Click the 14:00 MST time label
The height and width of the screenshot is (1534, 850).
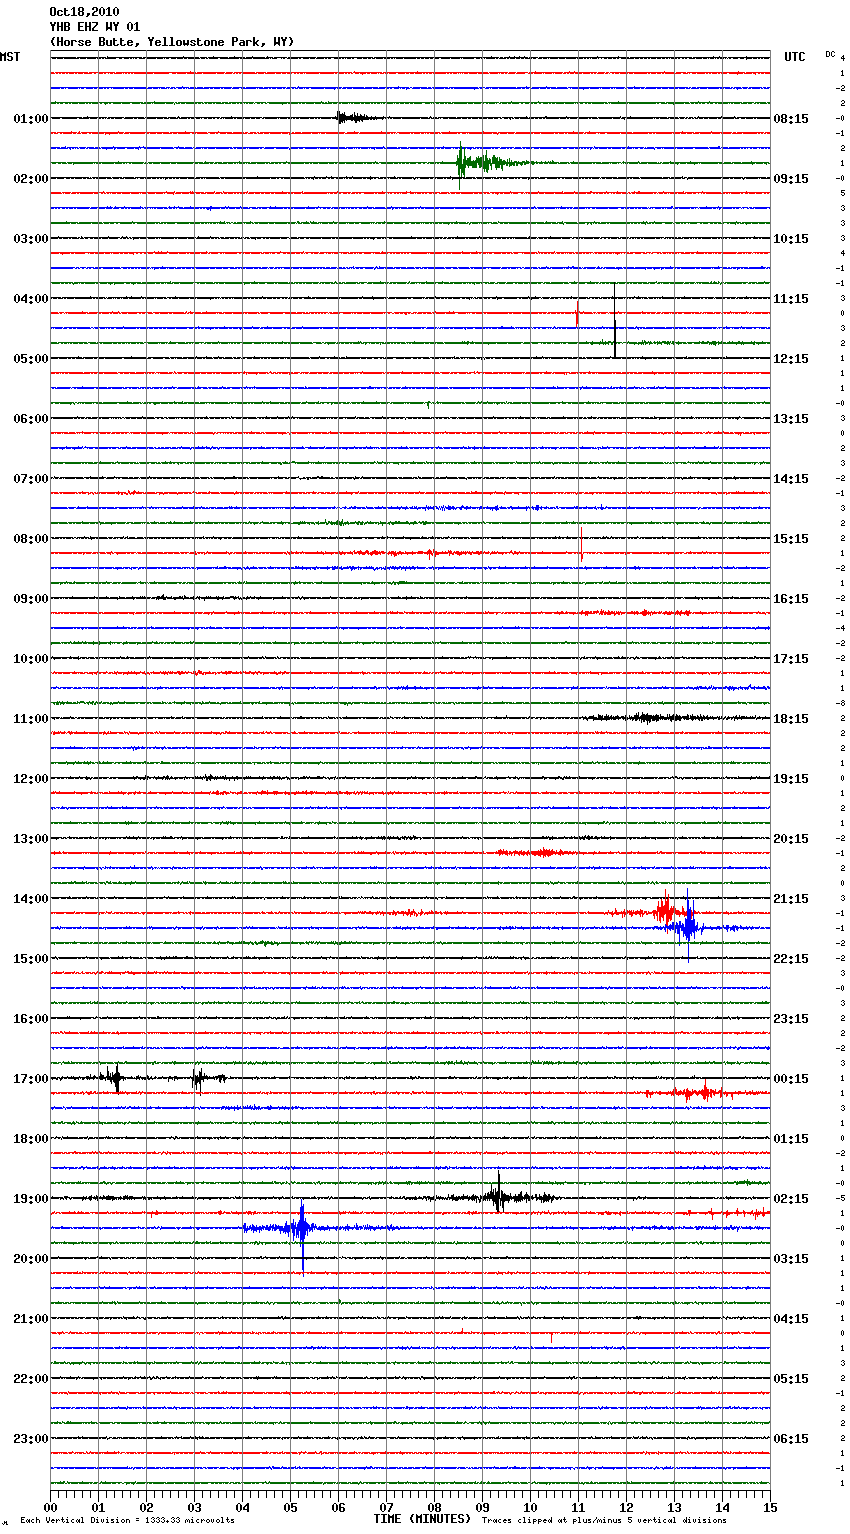tap(30, 899)
